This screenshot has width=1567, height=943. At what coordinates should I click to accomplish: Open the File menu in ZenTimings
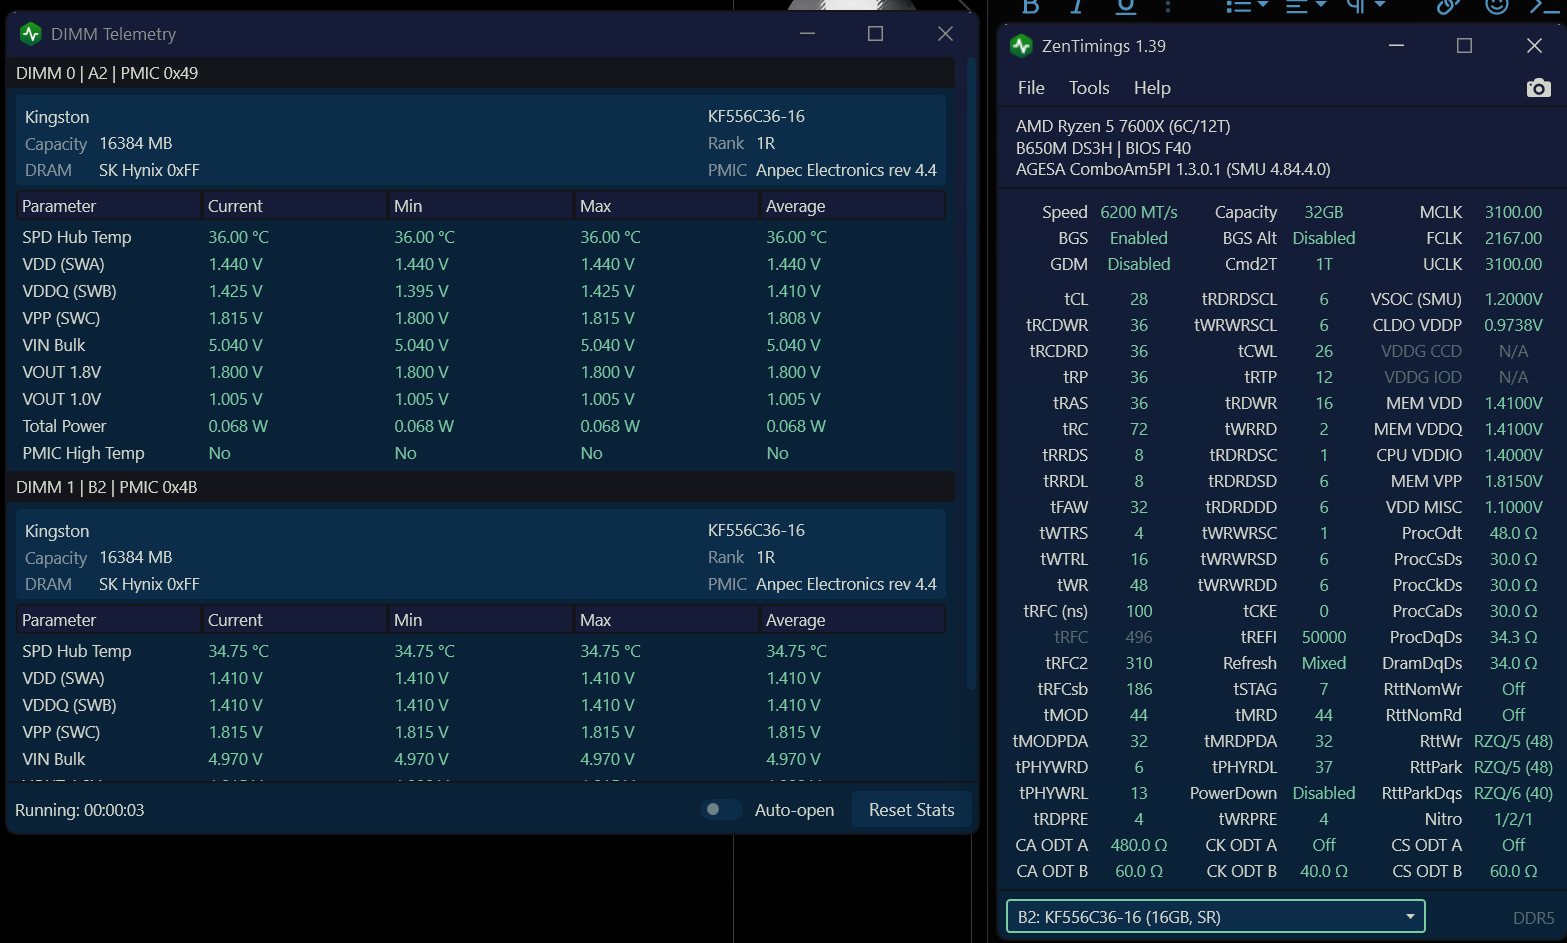pyautogui.click(x=1031, y=88)
